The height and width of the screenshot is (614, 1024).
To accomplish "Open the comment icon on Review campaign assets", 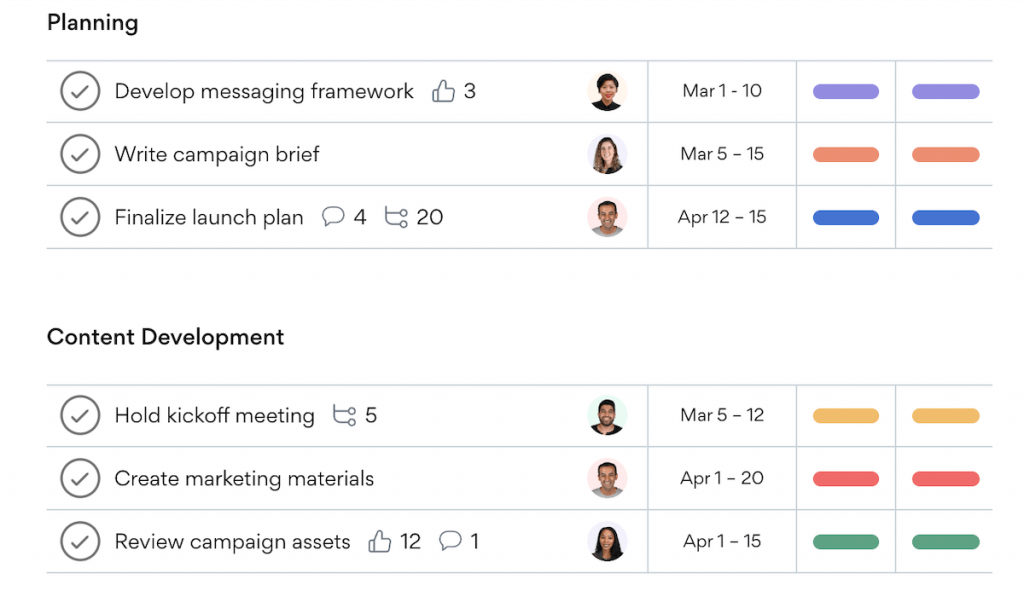I will 452,541.
